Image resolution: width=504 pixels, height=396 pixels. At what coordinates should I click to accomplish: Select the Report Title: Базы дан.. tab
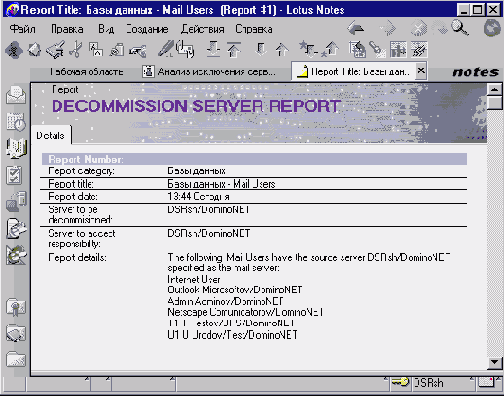[354, 72]
